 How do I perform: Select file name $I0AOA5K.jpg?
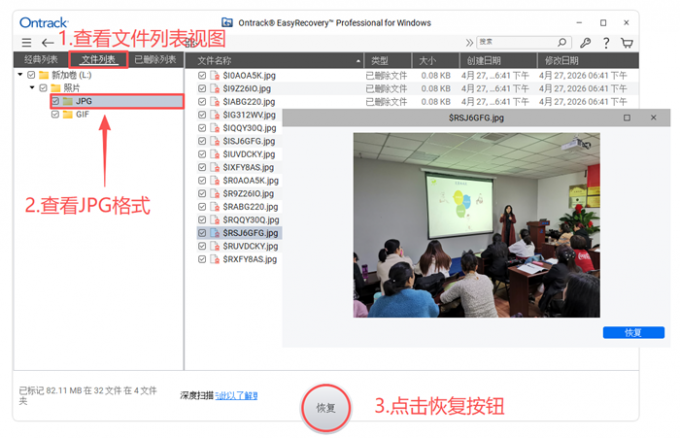click(249, 75)
